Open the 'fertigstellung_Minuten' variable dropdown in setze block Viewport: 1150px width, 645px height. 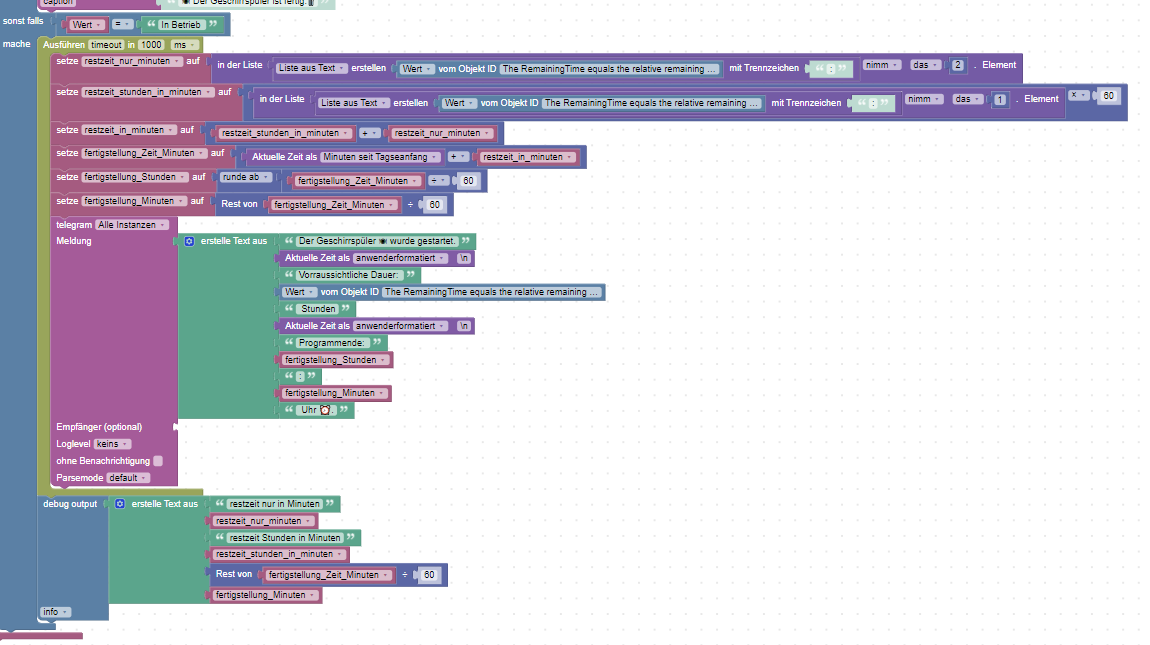click(134, 201)
